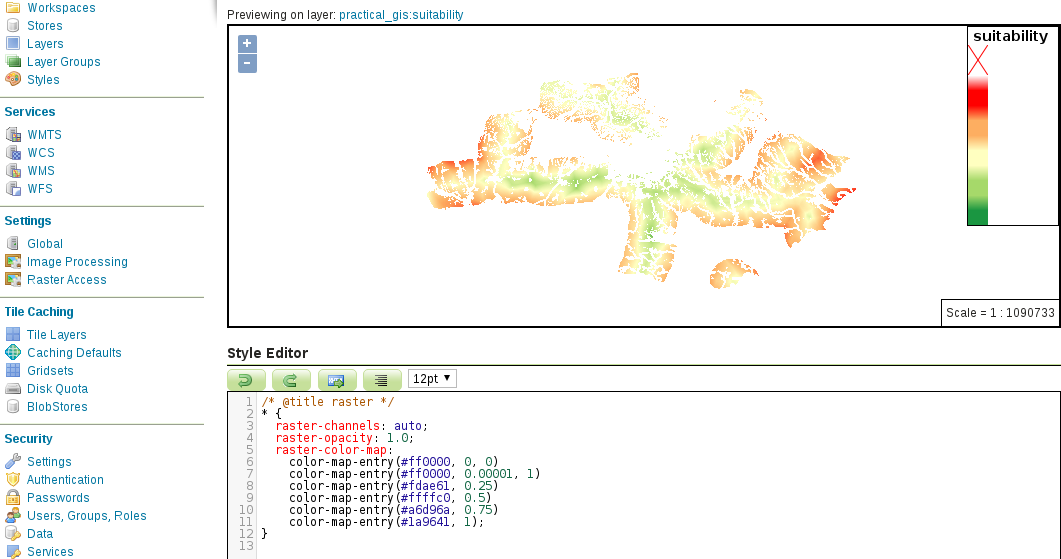Undo the last edit in Style Editor

246,380
